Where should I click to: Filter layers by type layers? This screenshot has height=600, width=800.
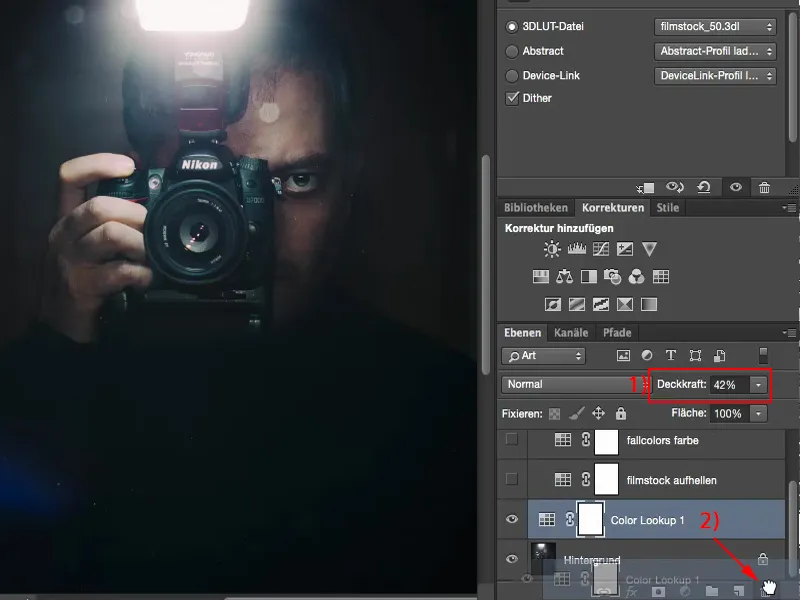670,356
